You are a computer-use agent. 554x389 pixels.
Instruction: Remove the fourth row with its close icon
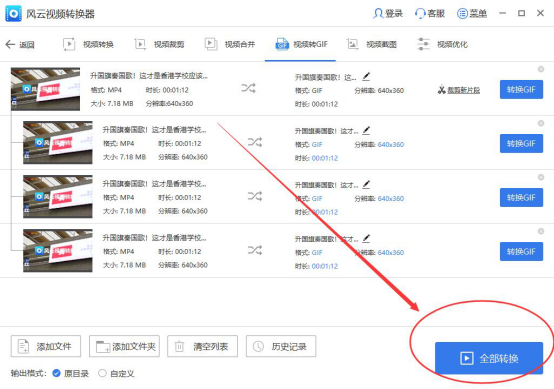pyautogui.click(x=541, y=231)
